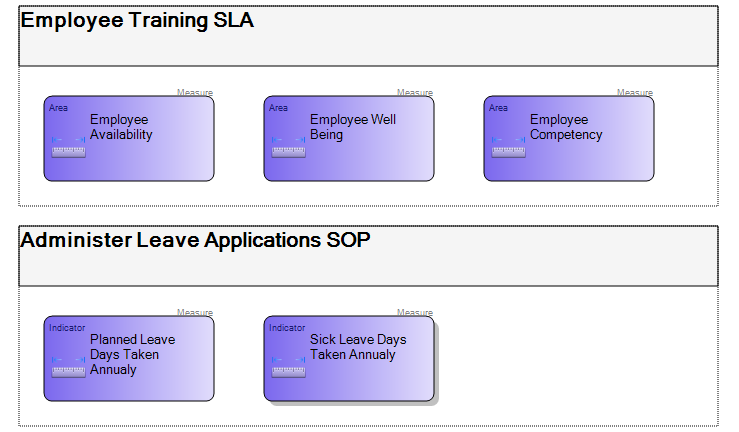Click ruler icon in Planned Leave Days box

tap(68, 367)
